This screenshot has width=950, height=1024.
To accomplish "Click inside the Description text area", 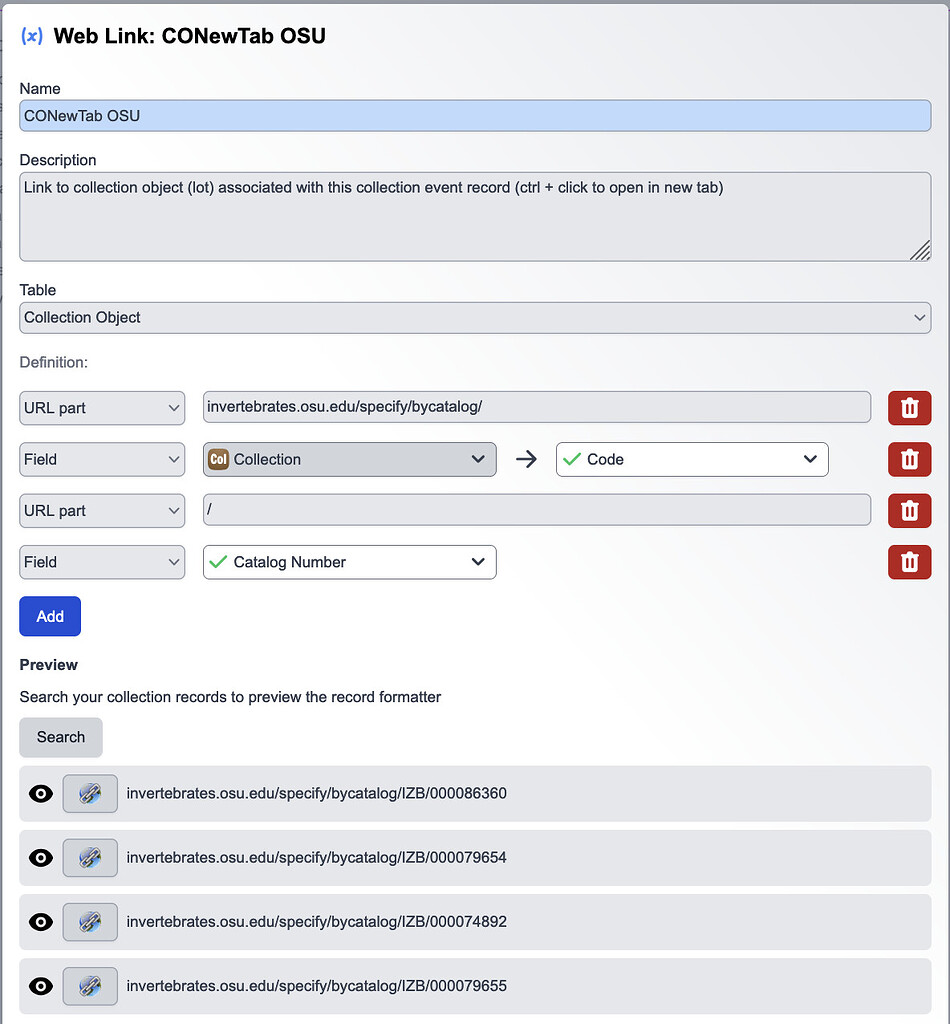I will 475,215.
